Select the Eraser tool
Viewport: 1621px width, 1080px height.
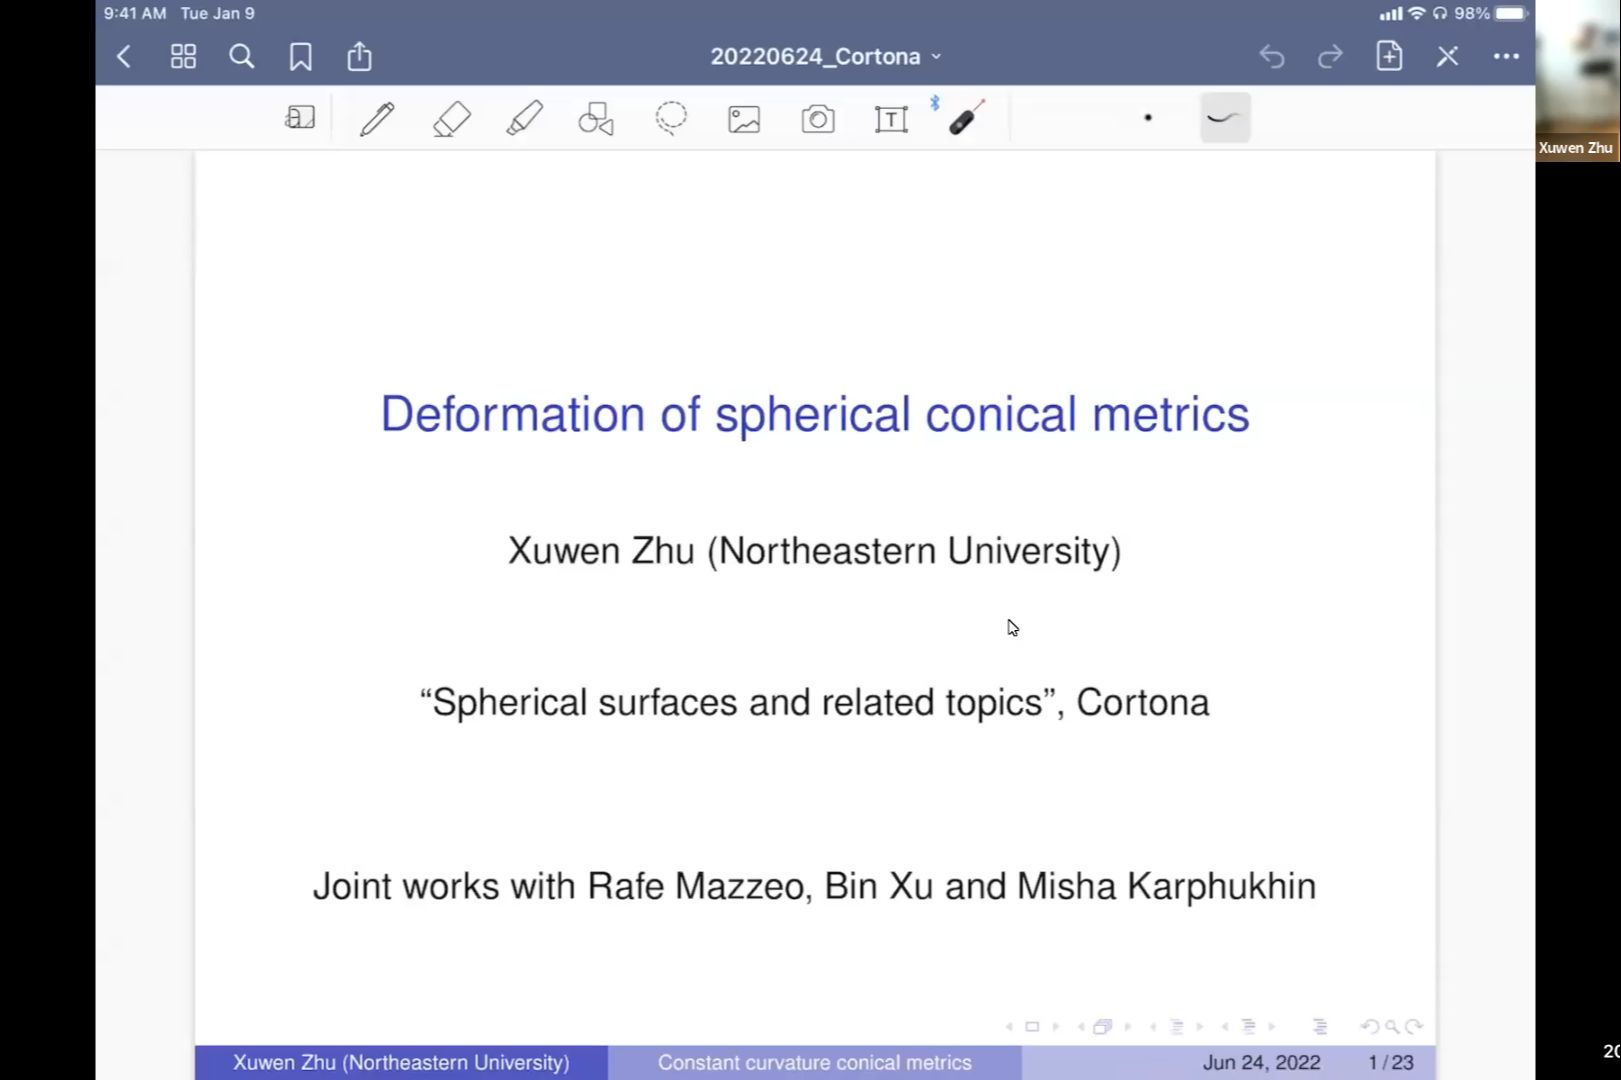[x=451, y=119]
